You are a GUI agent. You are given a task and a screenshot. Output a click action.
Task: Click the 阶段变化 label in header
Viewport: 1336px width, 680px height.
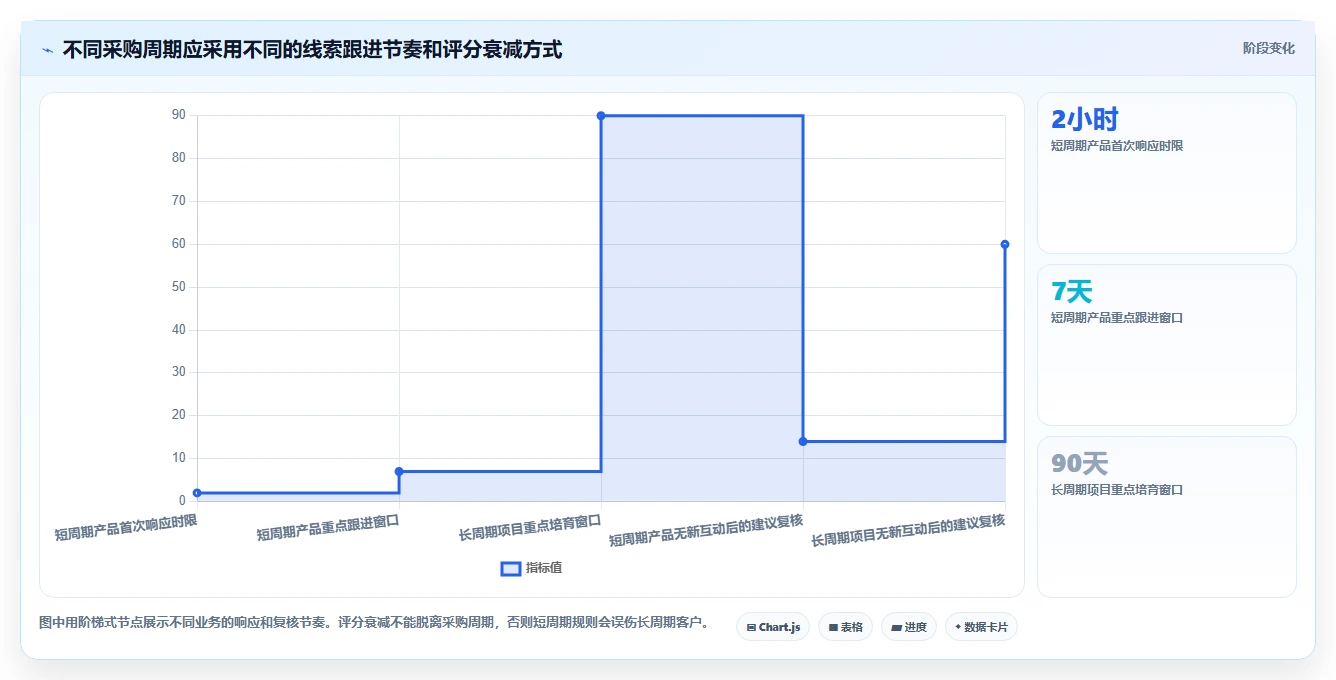[1268, 48]
